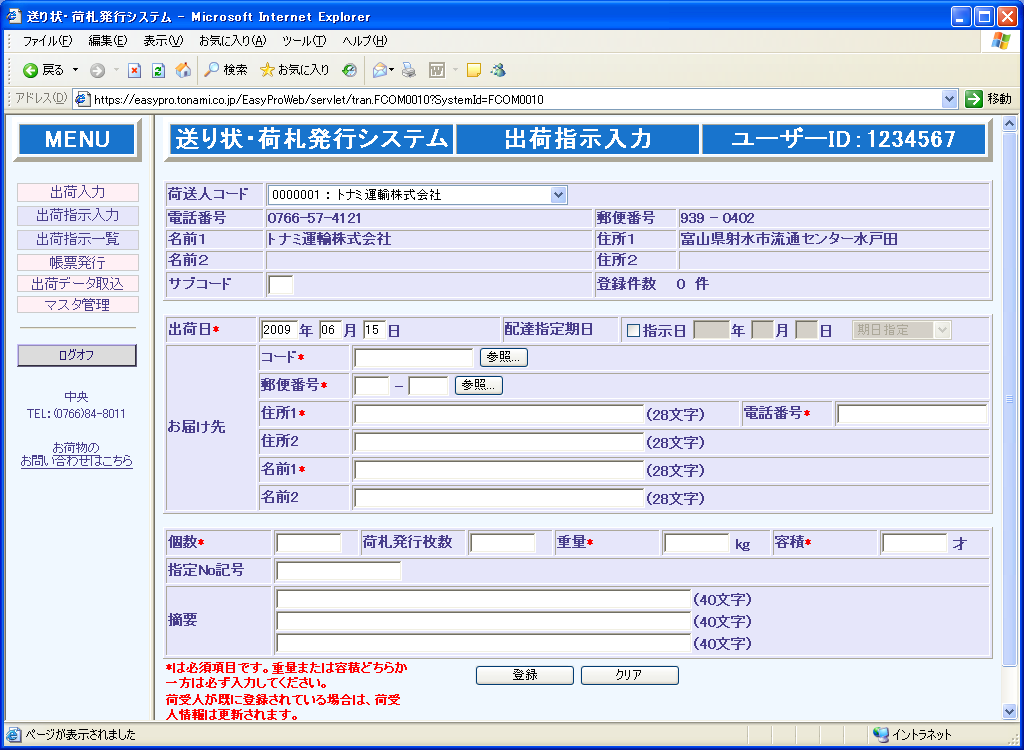This screenshot has width=1024, height=750.
Task: Click the 重量 kg input field
Action: (x=697, y=544)
